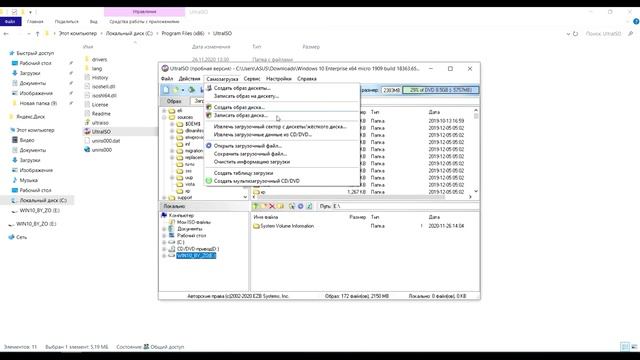
Task: Select 'Очистить информацию загрузки' entry
Action: click(x=252, y=162)
